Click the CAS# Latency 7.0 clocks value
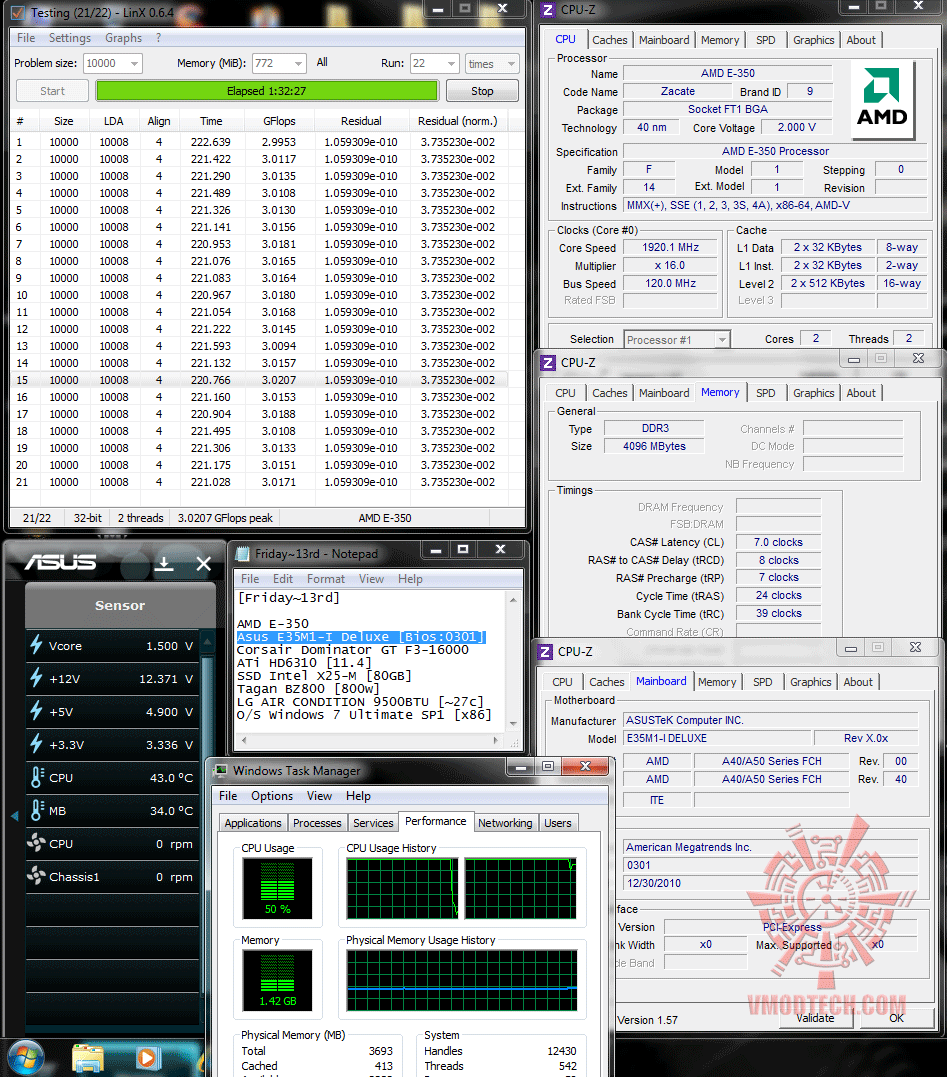Screen dimensions: 947x1077 pos(778,542)
